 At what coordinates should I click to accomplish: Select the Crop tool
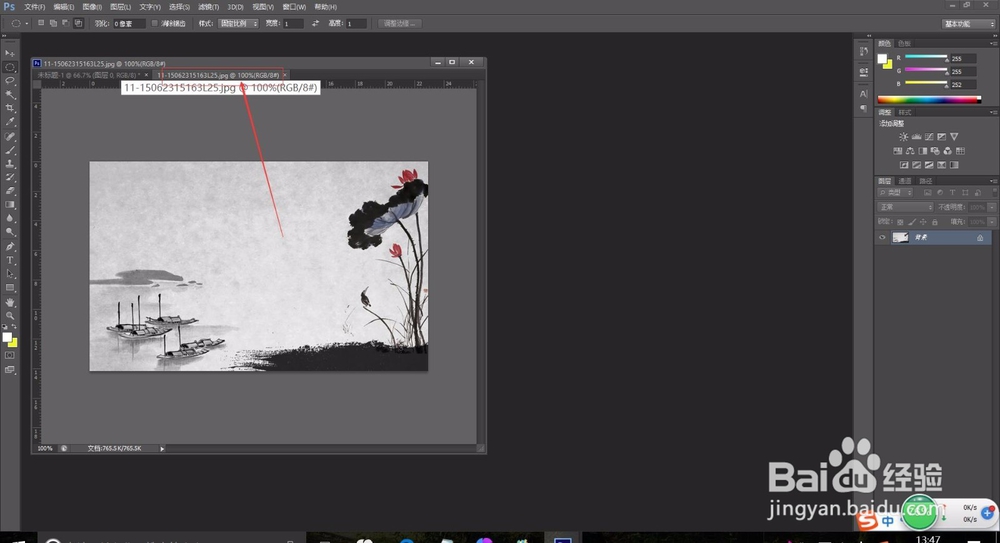pos(10,108)
